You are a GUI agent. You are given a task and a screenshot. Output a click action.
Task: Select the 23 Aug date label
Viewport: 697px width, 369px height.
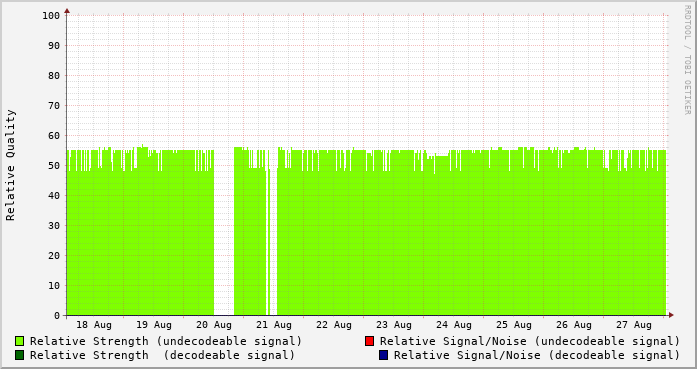coord(394,325)
